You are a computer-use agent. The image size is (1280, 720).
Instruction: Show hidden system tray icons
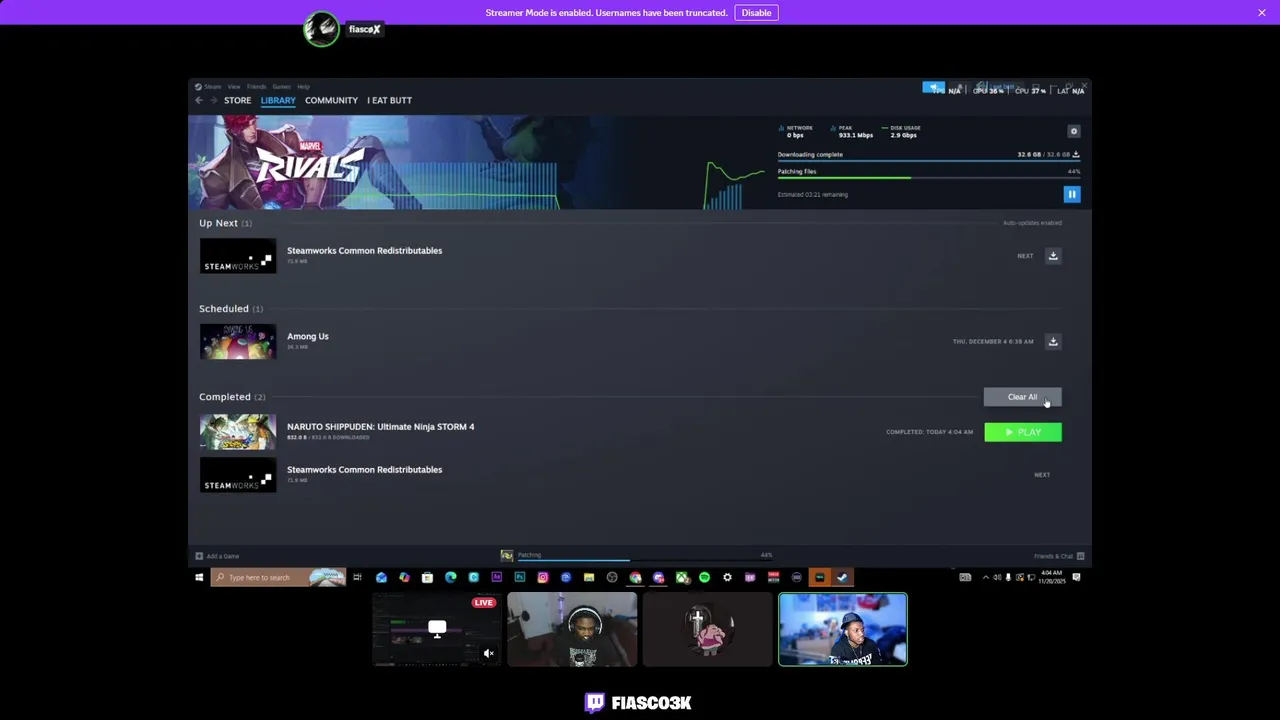(986, 577)
